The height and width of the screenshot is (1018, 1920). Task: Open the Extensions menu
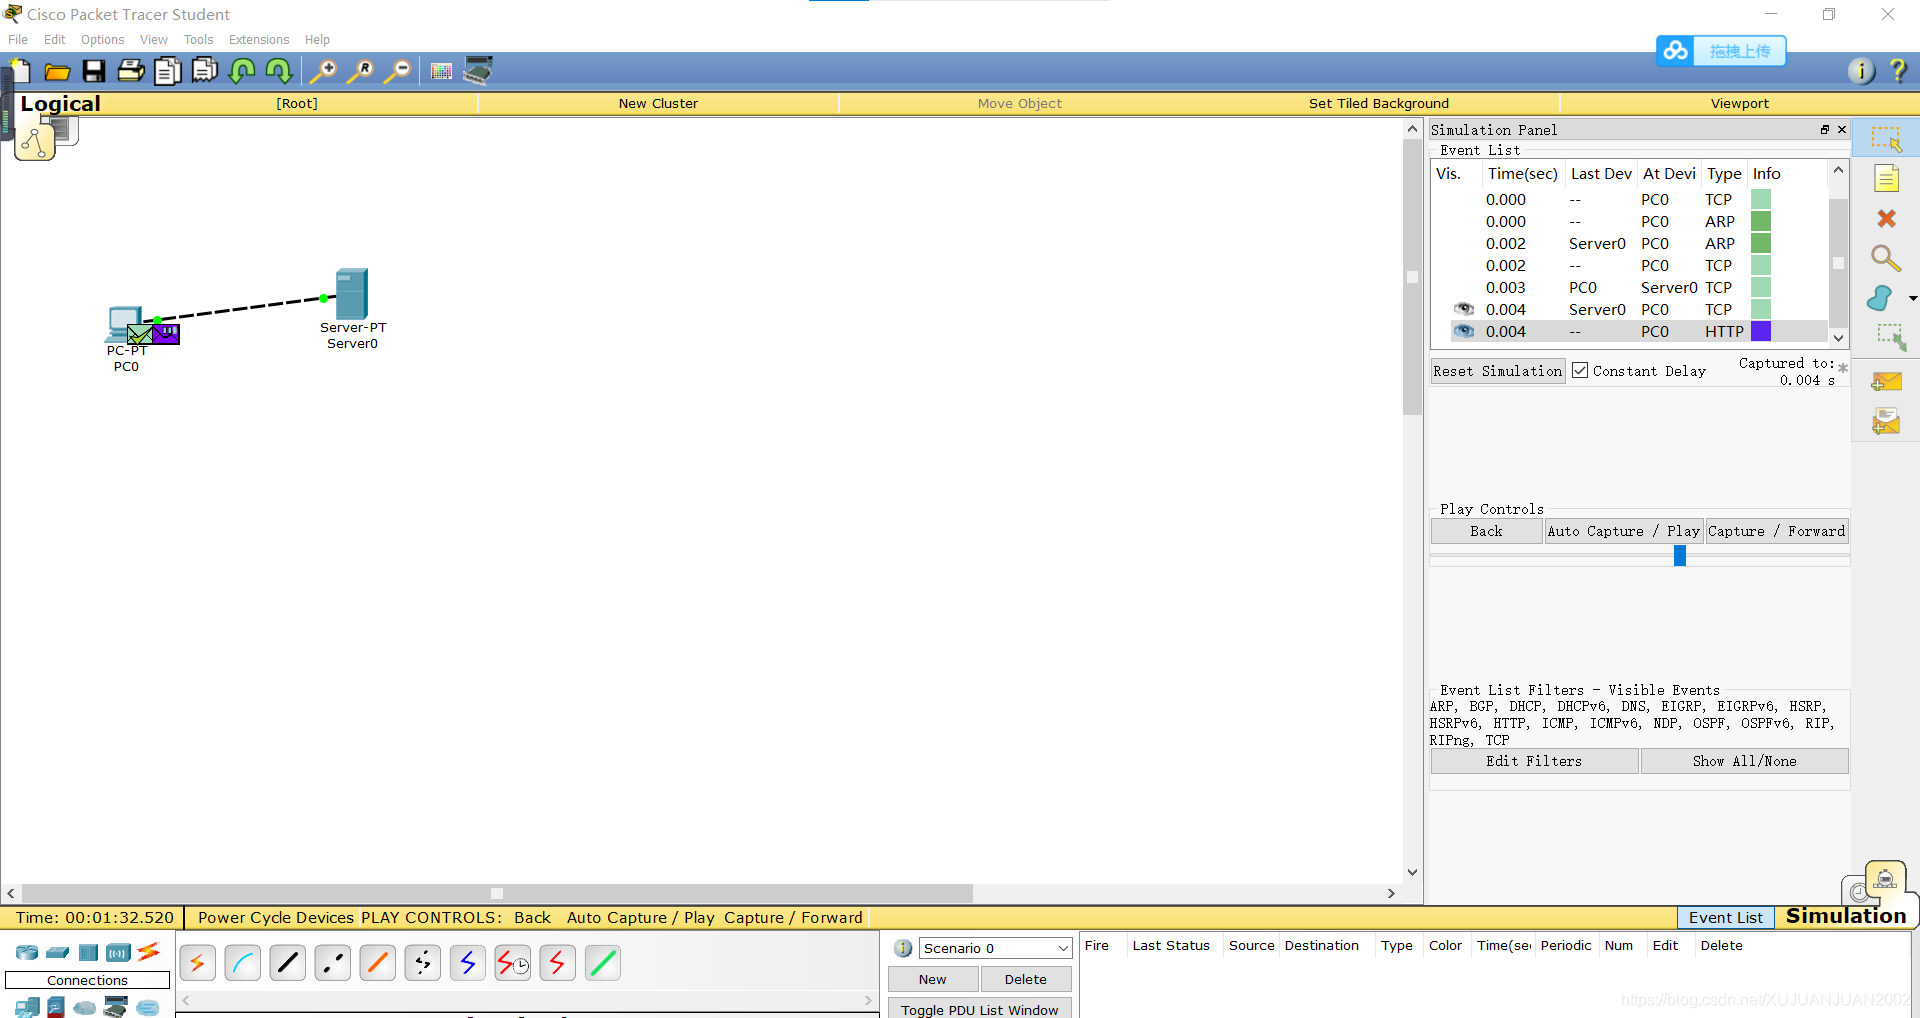coord(259,40)
